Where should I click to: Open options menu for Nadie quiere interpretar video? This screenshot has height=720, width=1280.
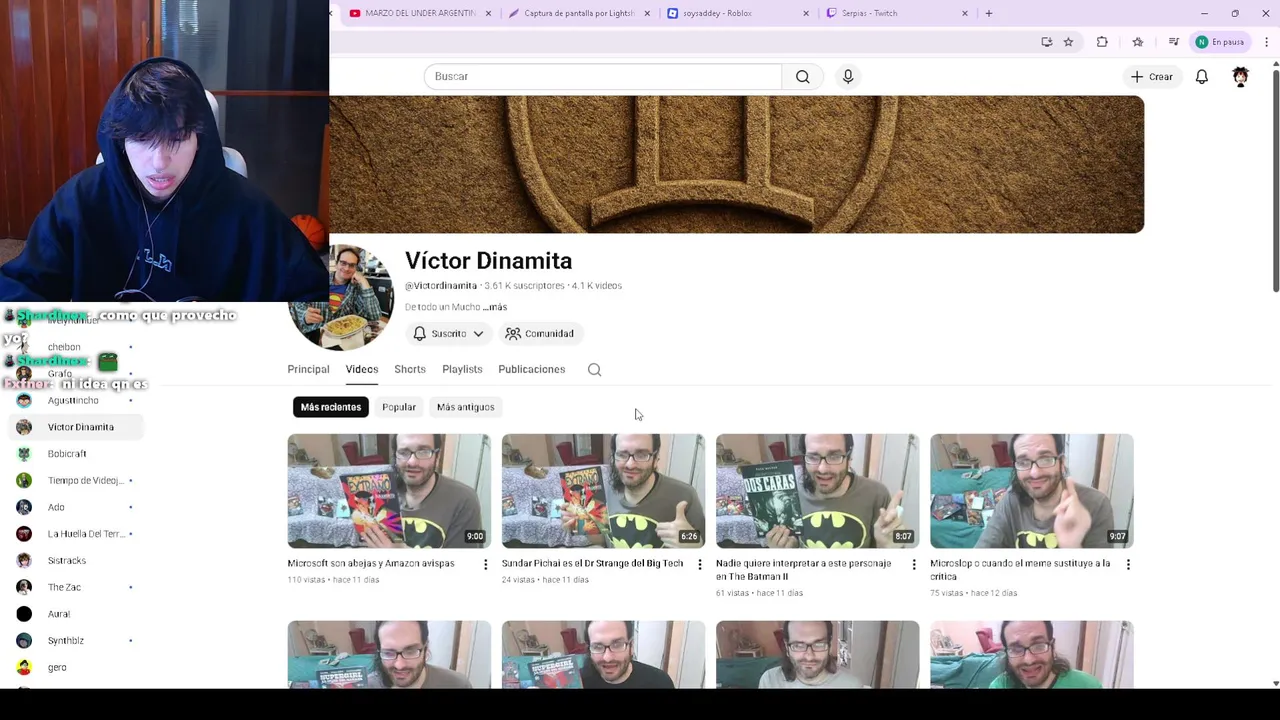pyautogui.click(x=914, y=565)
